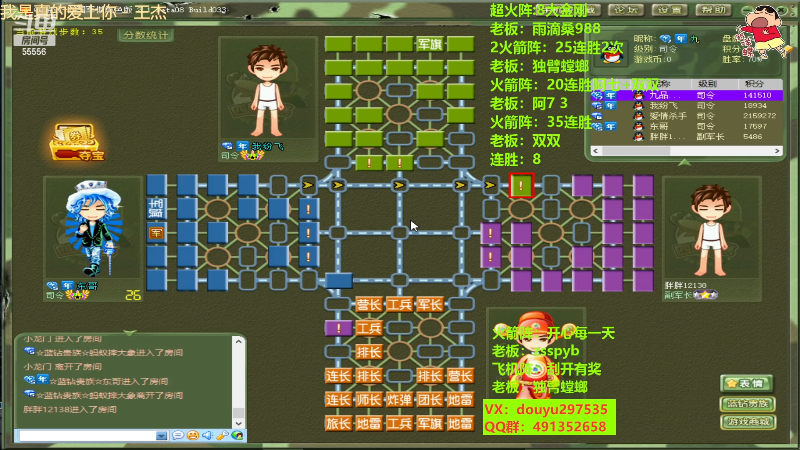Click chat log scroll down arrow
Screen dimensions: 800x450
[238, 423]
